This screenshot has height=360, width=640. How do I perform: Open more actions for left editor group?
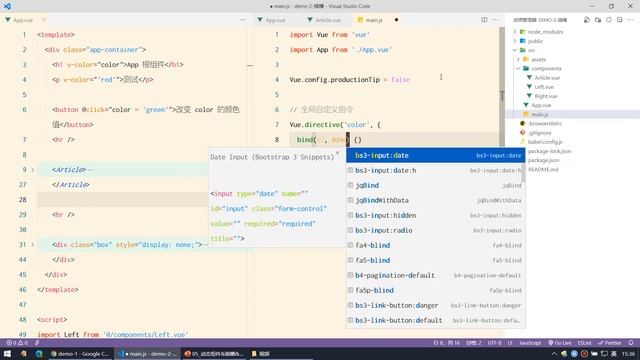(243, 20)
